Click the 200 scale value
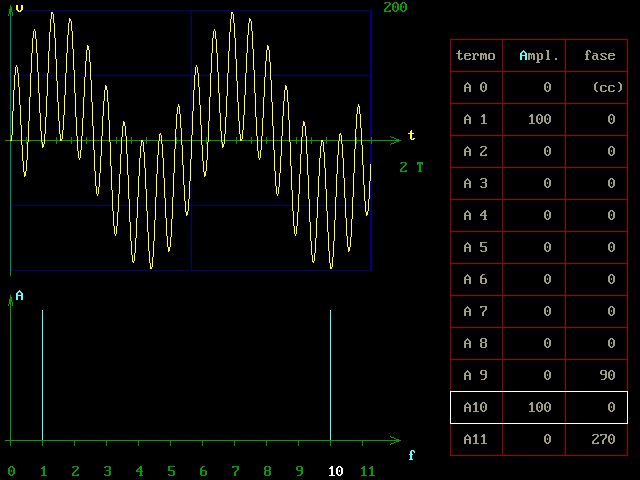 click(395, 7)
